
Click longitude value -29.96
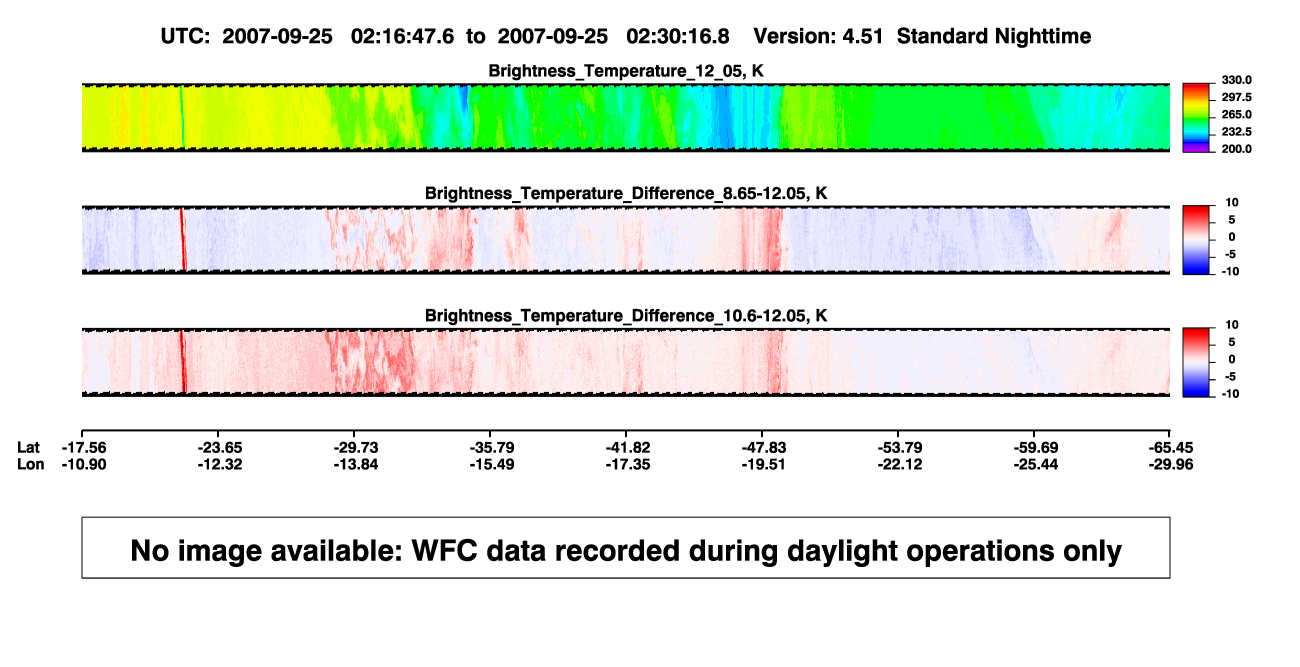[1170, 464]
